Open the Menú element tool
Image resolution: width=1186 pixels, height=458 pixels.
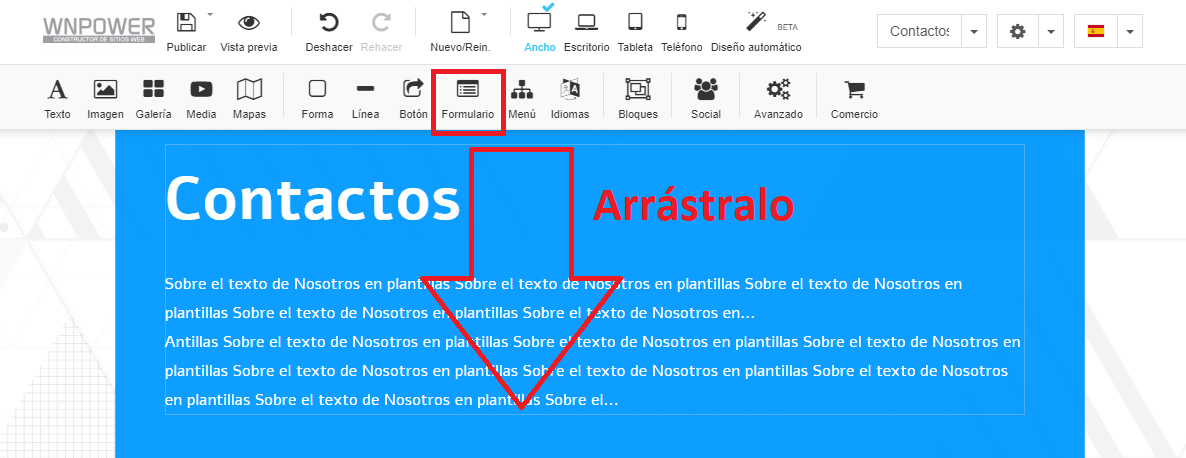tap(522, 98)
